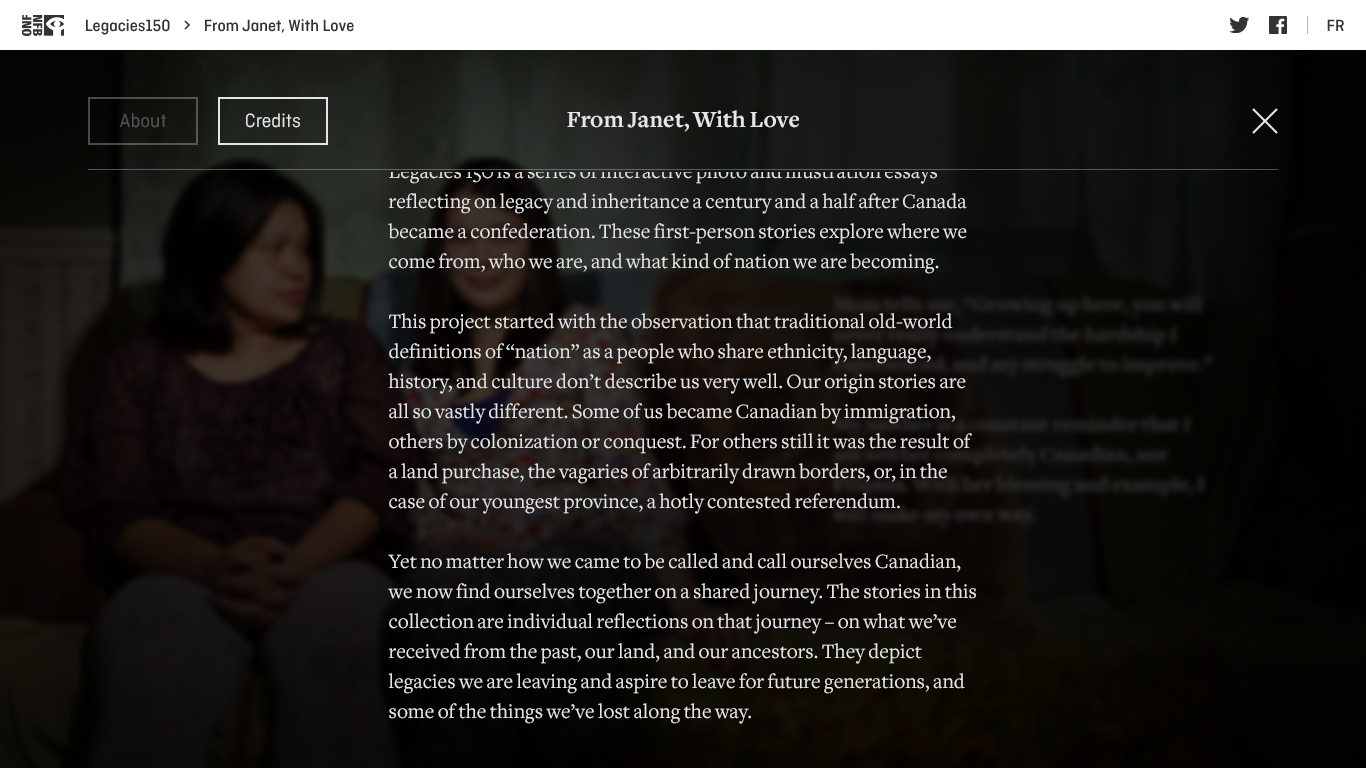Open the About tab

(143, 121)
